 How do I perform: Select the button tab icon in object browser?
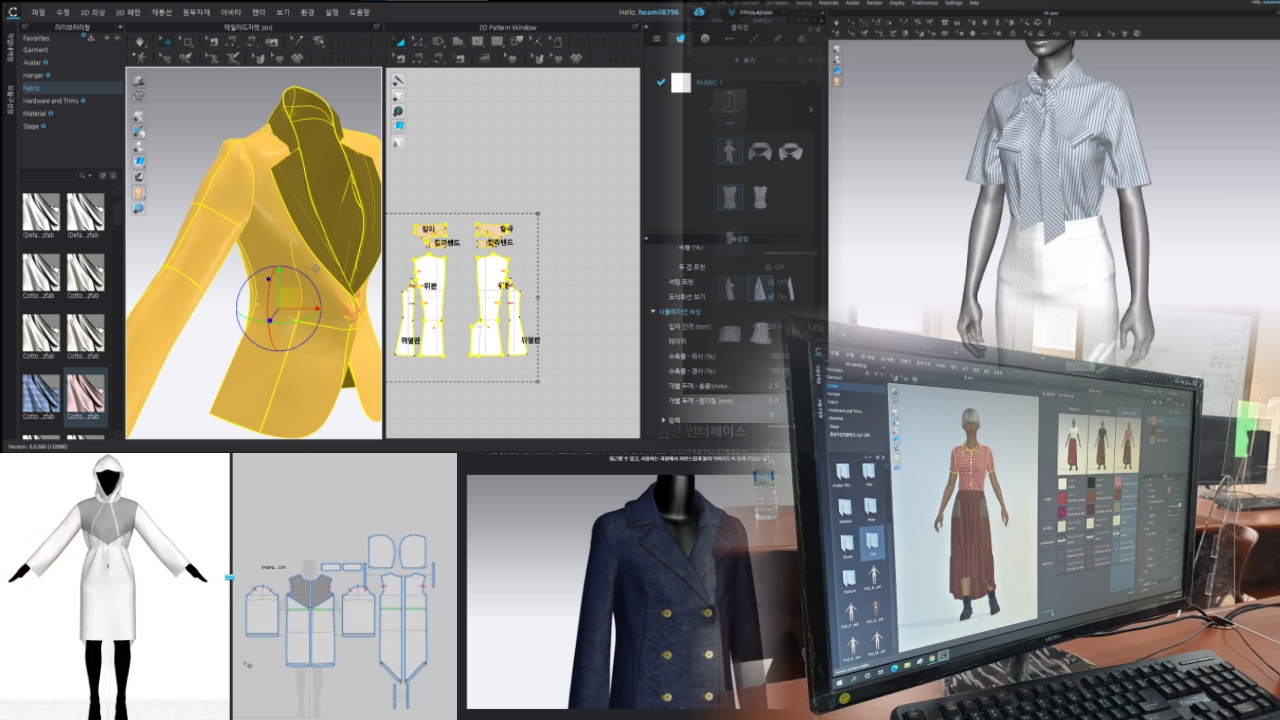click(705, 38)
